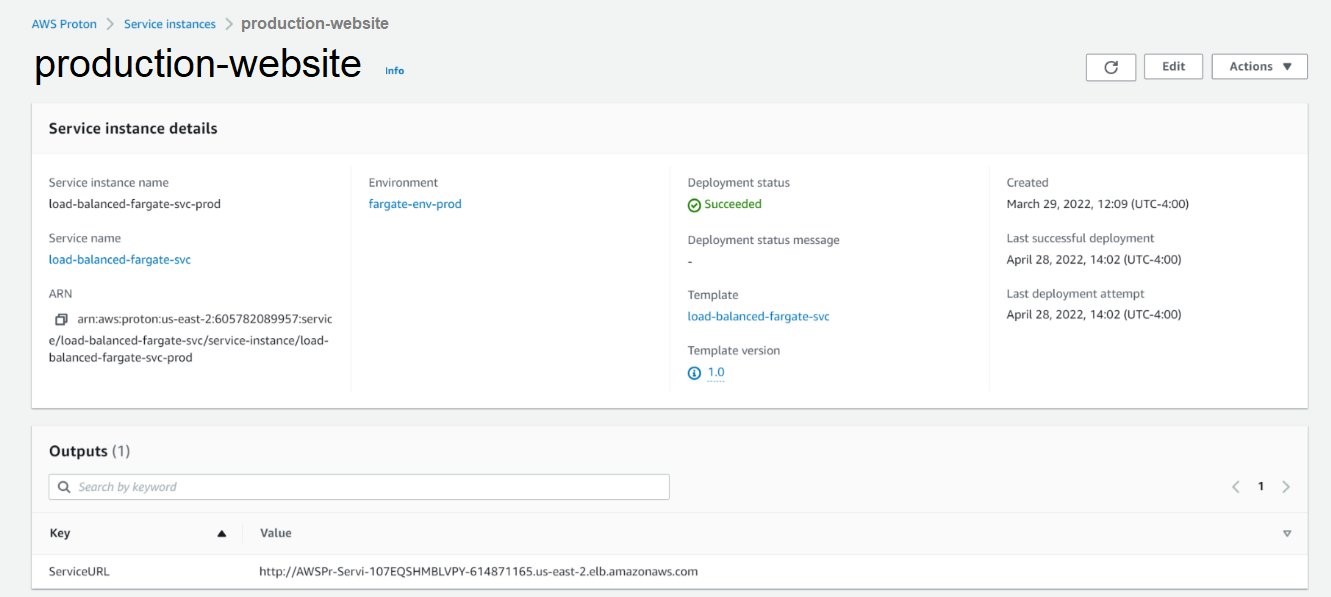
Task: Copy the ARN with the copy icon
Action: [61, 320]
